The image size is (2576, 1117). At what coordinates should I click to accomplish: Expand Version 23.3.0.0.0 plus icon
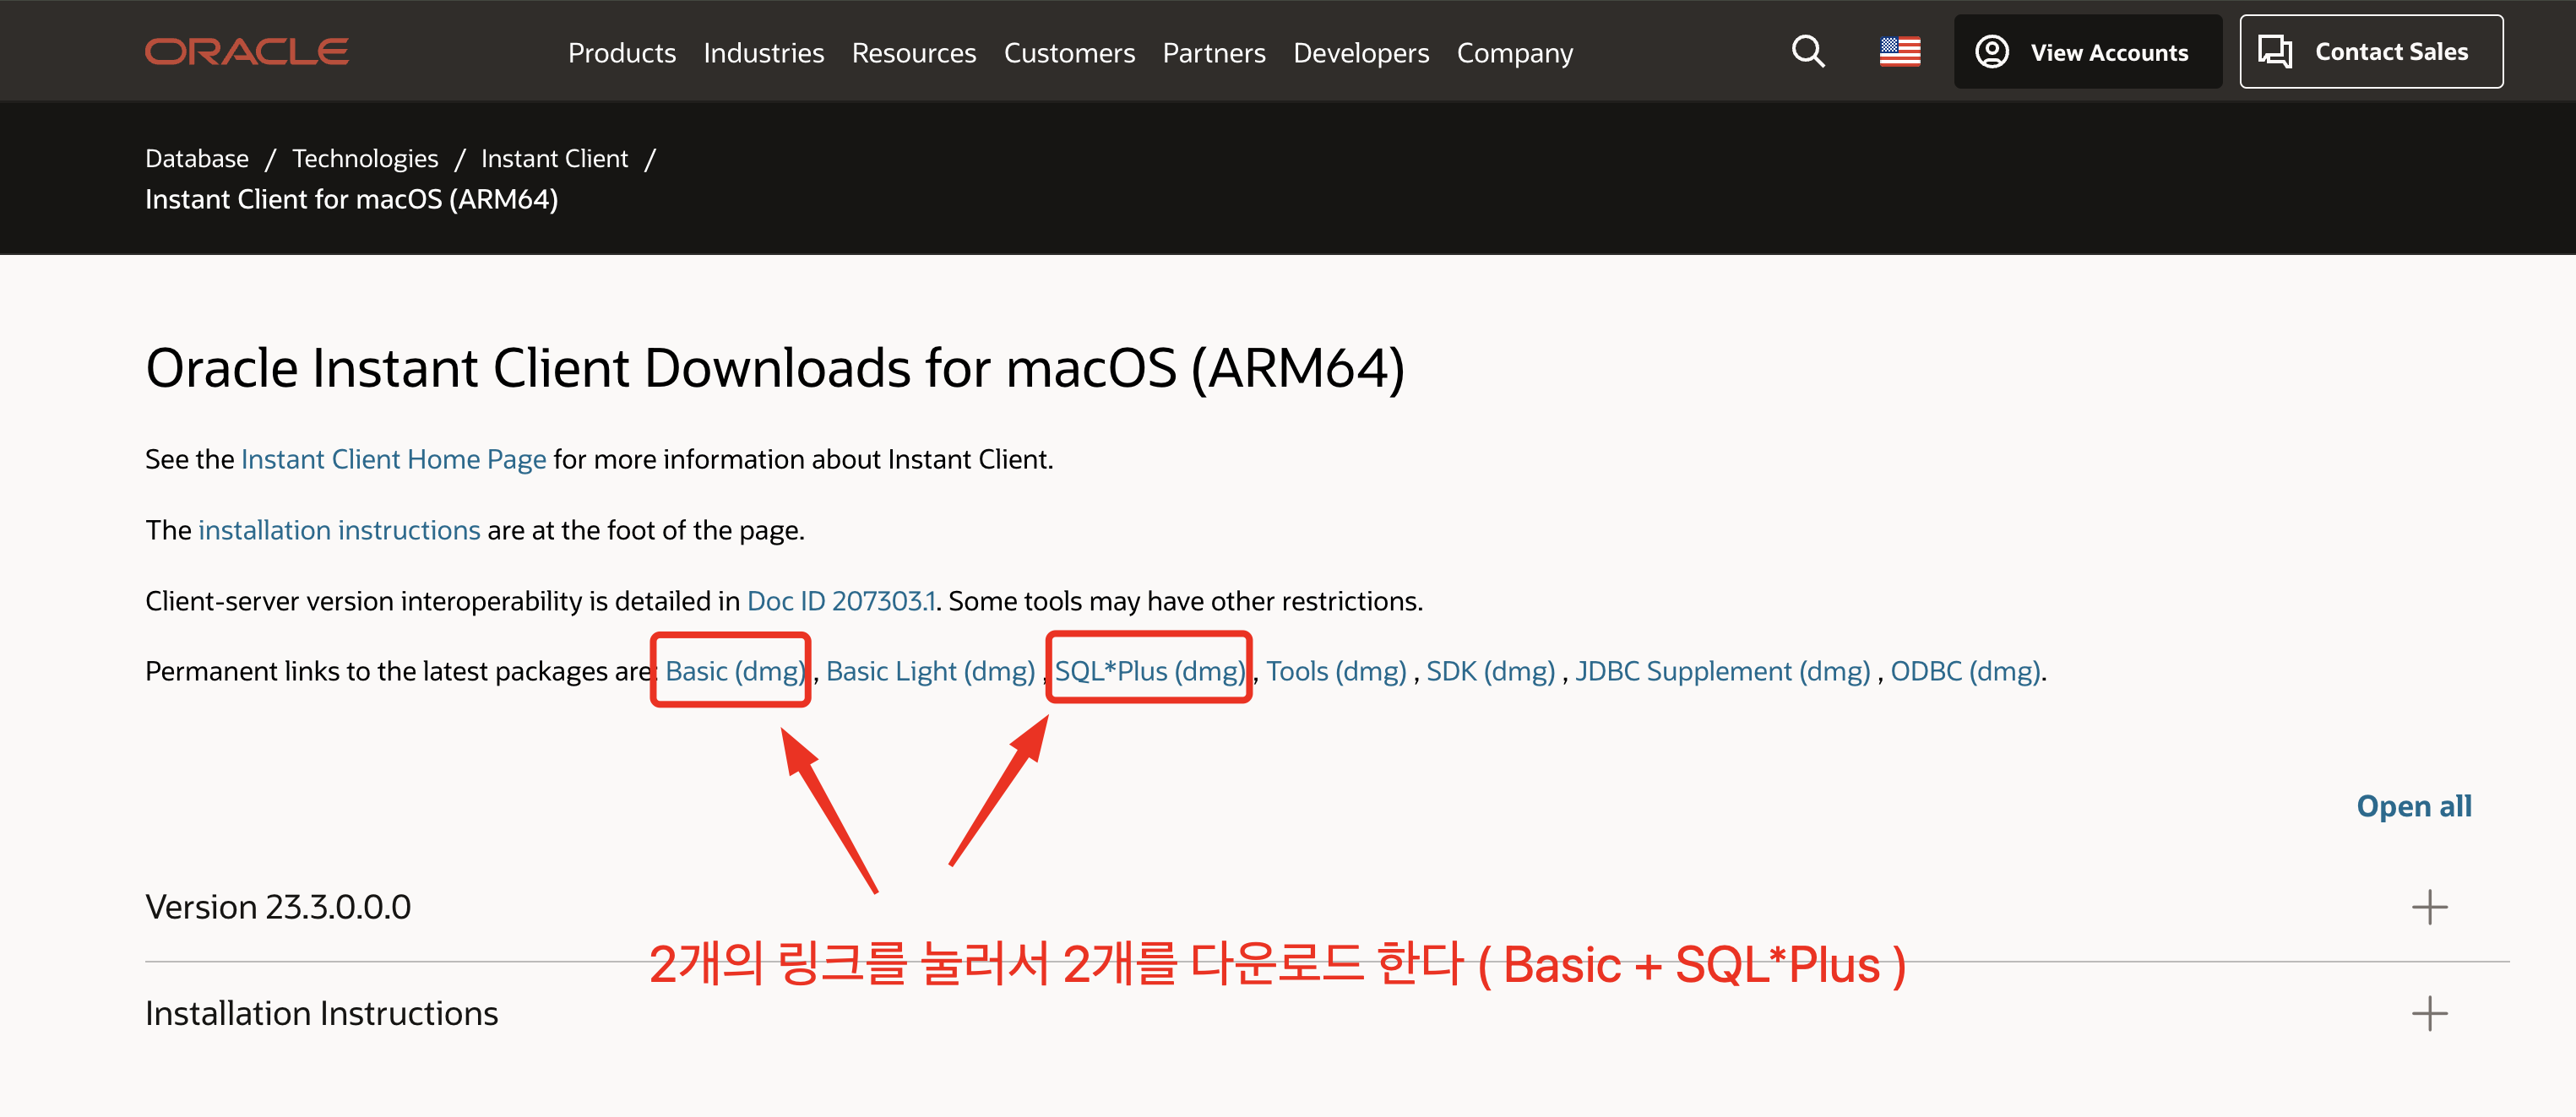[x=2428, y=907]
